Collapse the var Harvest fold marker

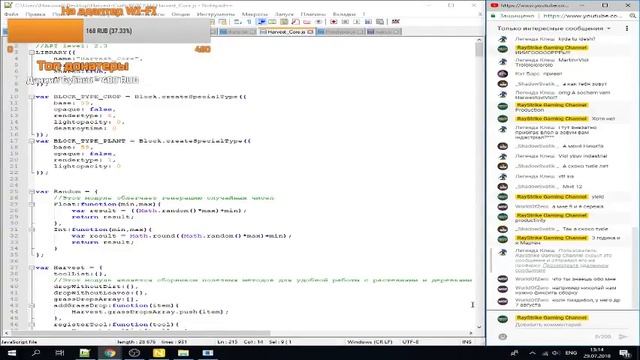pos(31,268)
